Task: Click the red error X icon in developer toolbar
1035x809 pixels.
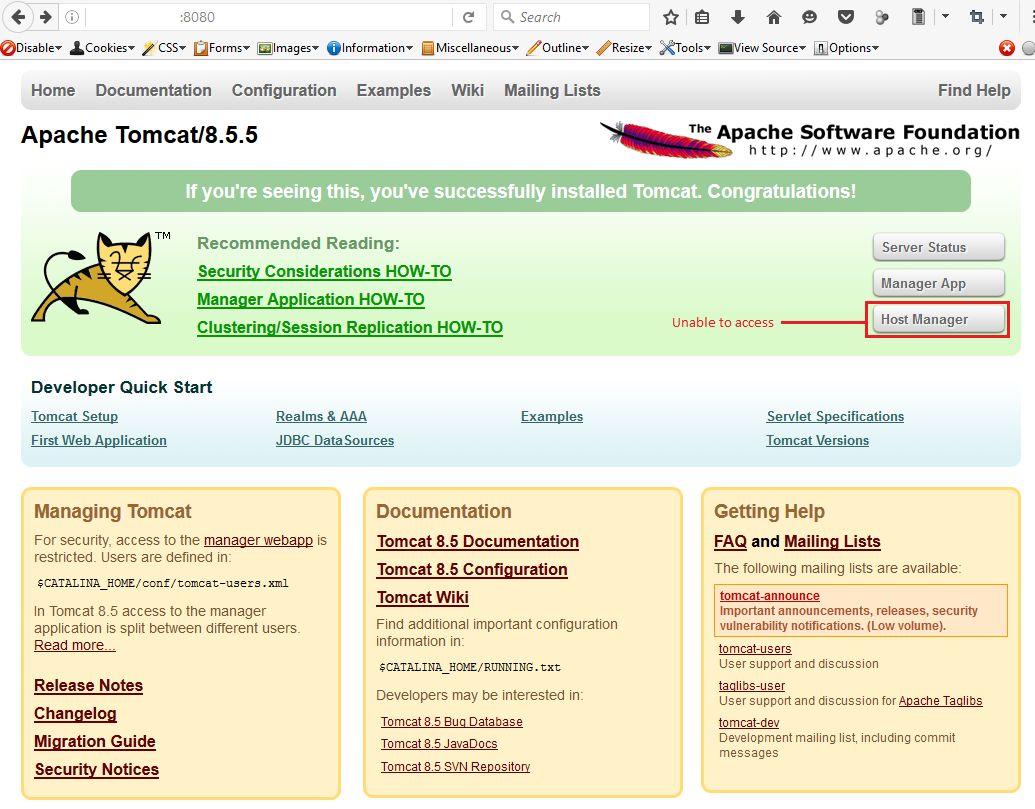Action: click(1007, 48)
